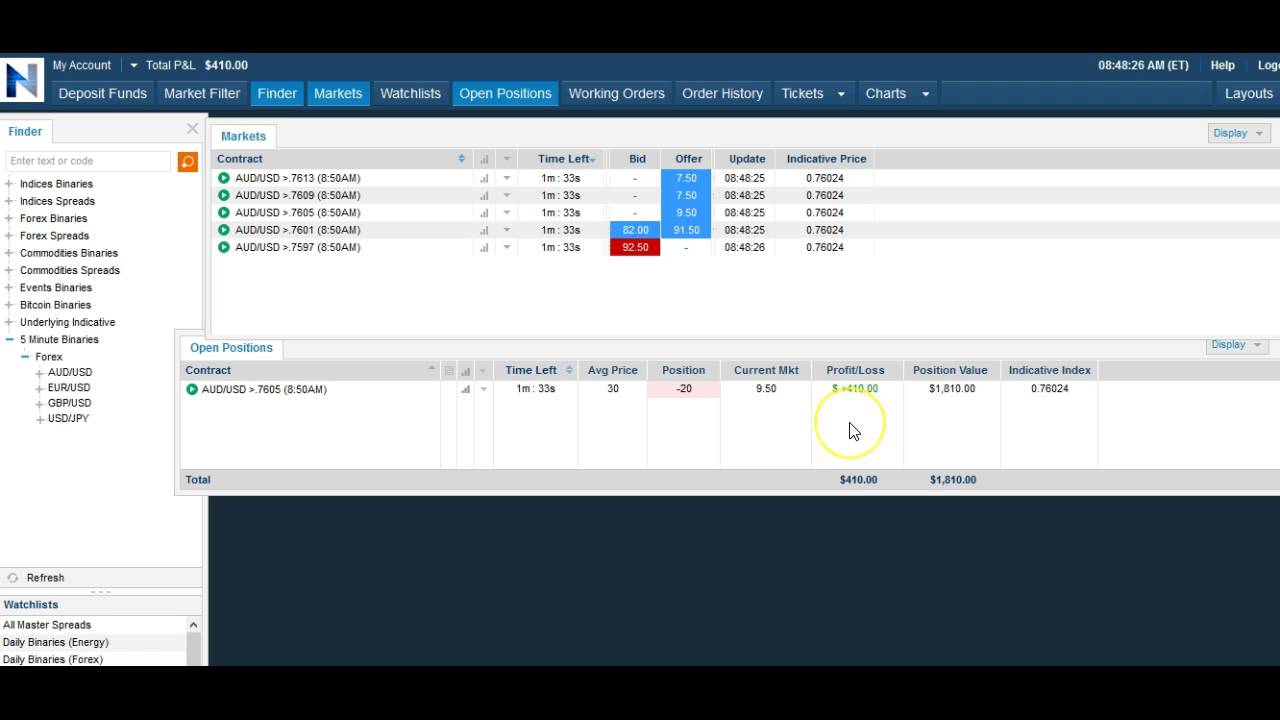Expand Indices Binaries tree node

pos(9,184)
